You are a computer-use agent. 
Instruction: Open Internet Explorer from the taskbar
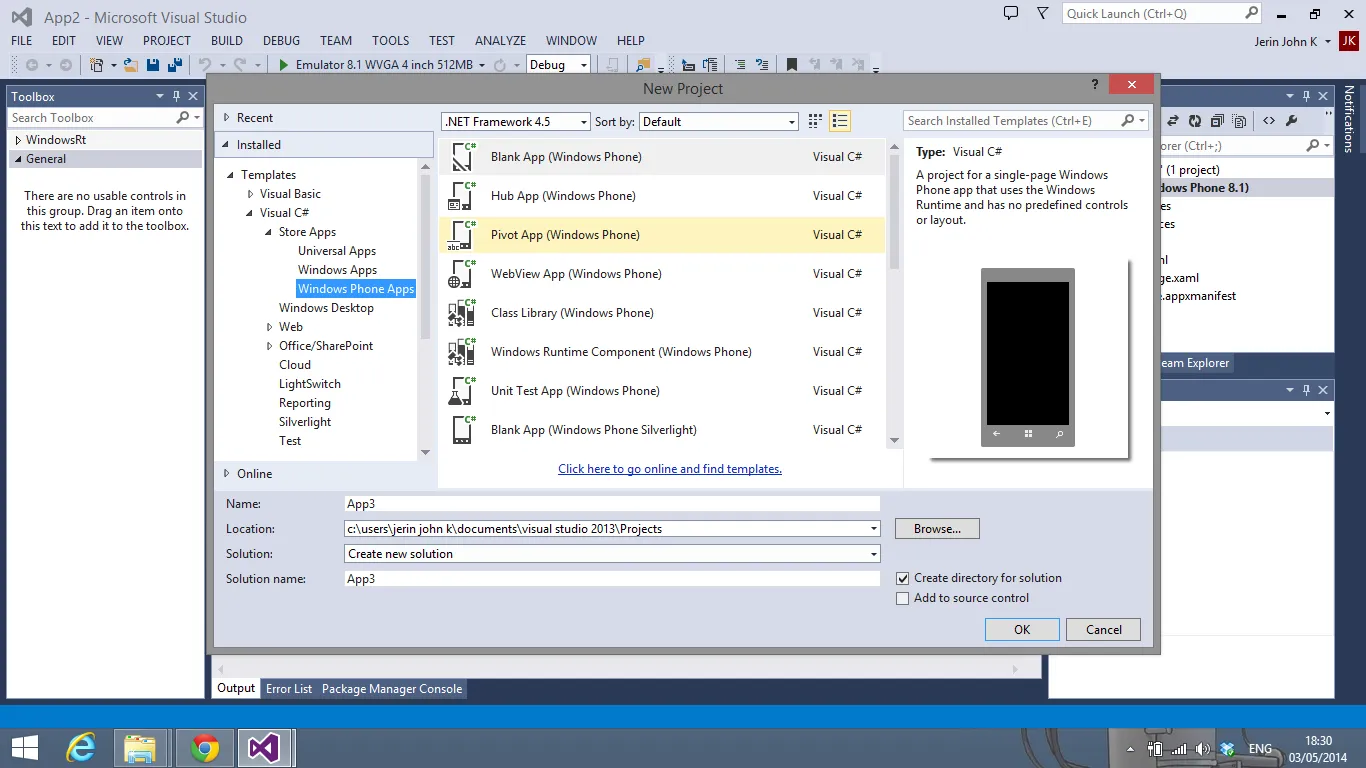(81, 748)
